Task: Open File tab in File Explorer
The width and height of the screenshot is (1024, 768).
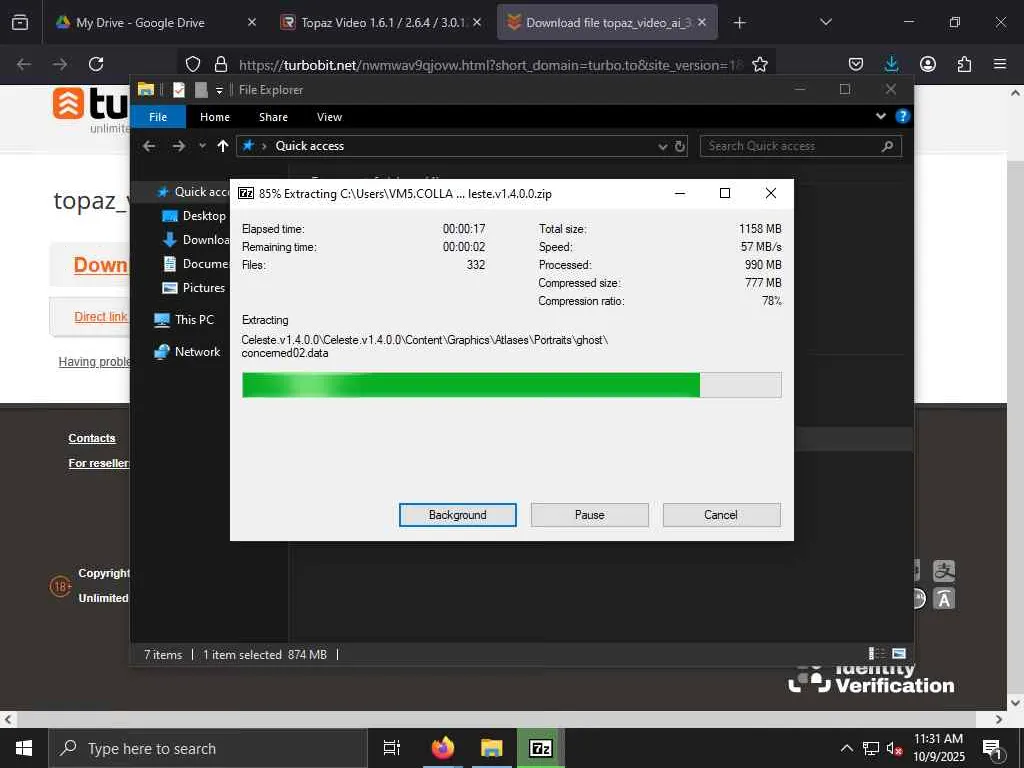Action: tap(158, 117)
